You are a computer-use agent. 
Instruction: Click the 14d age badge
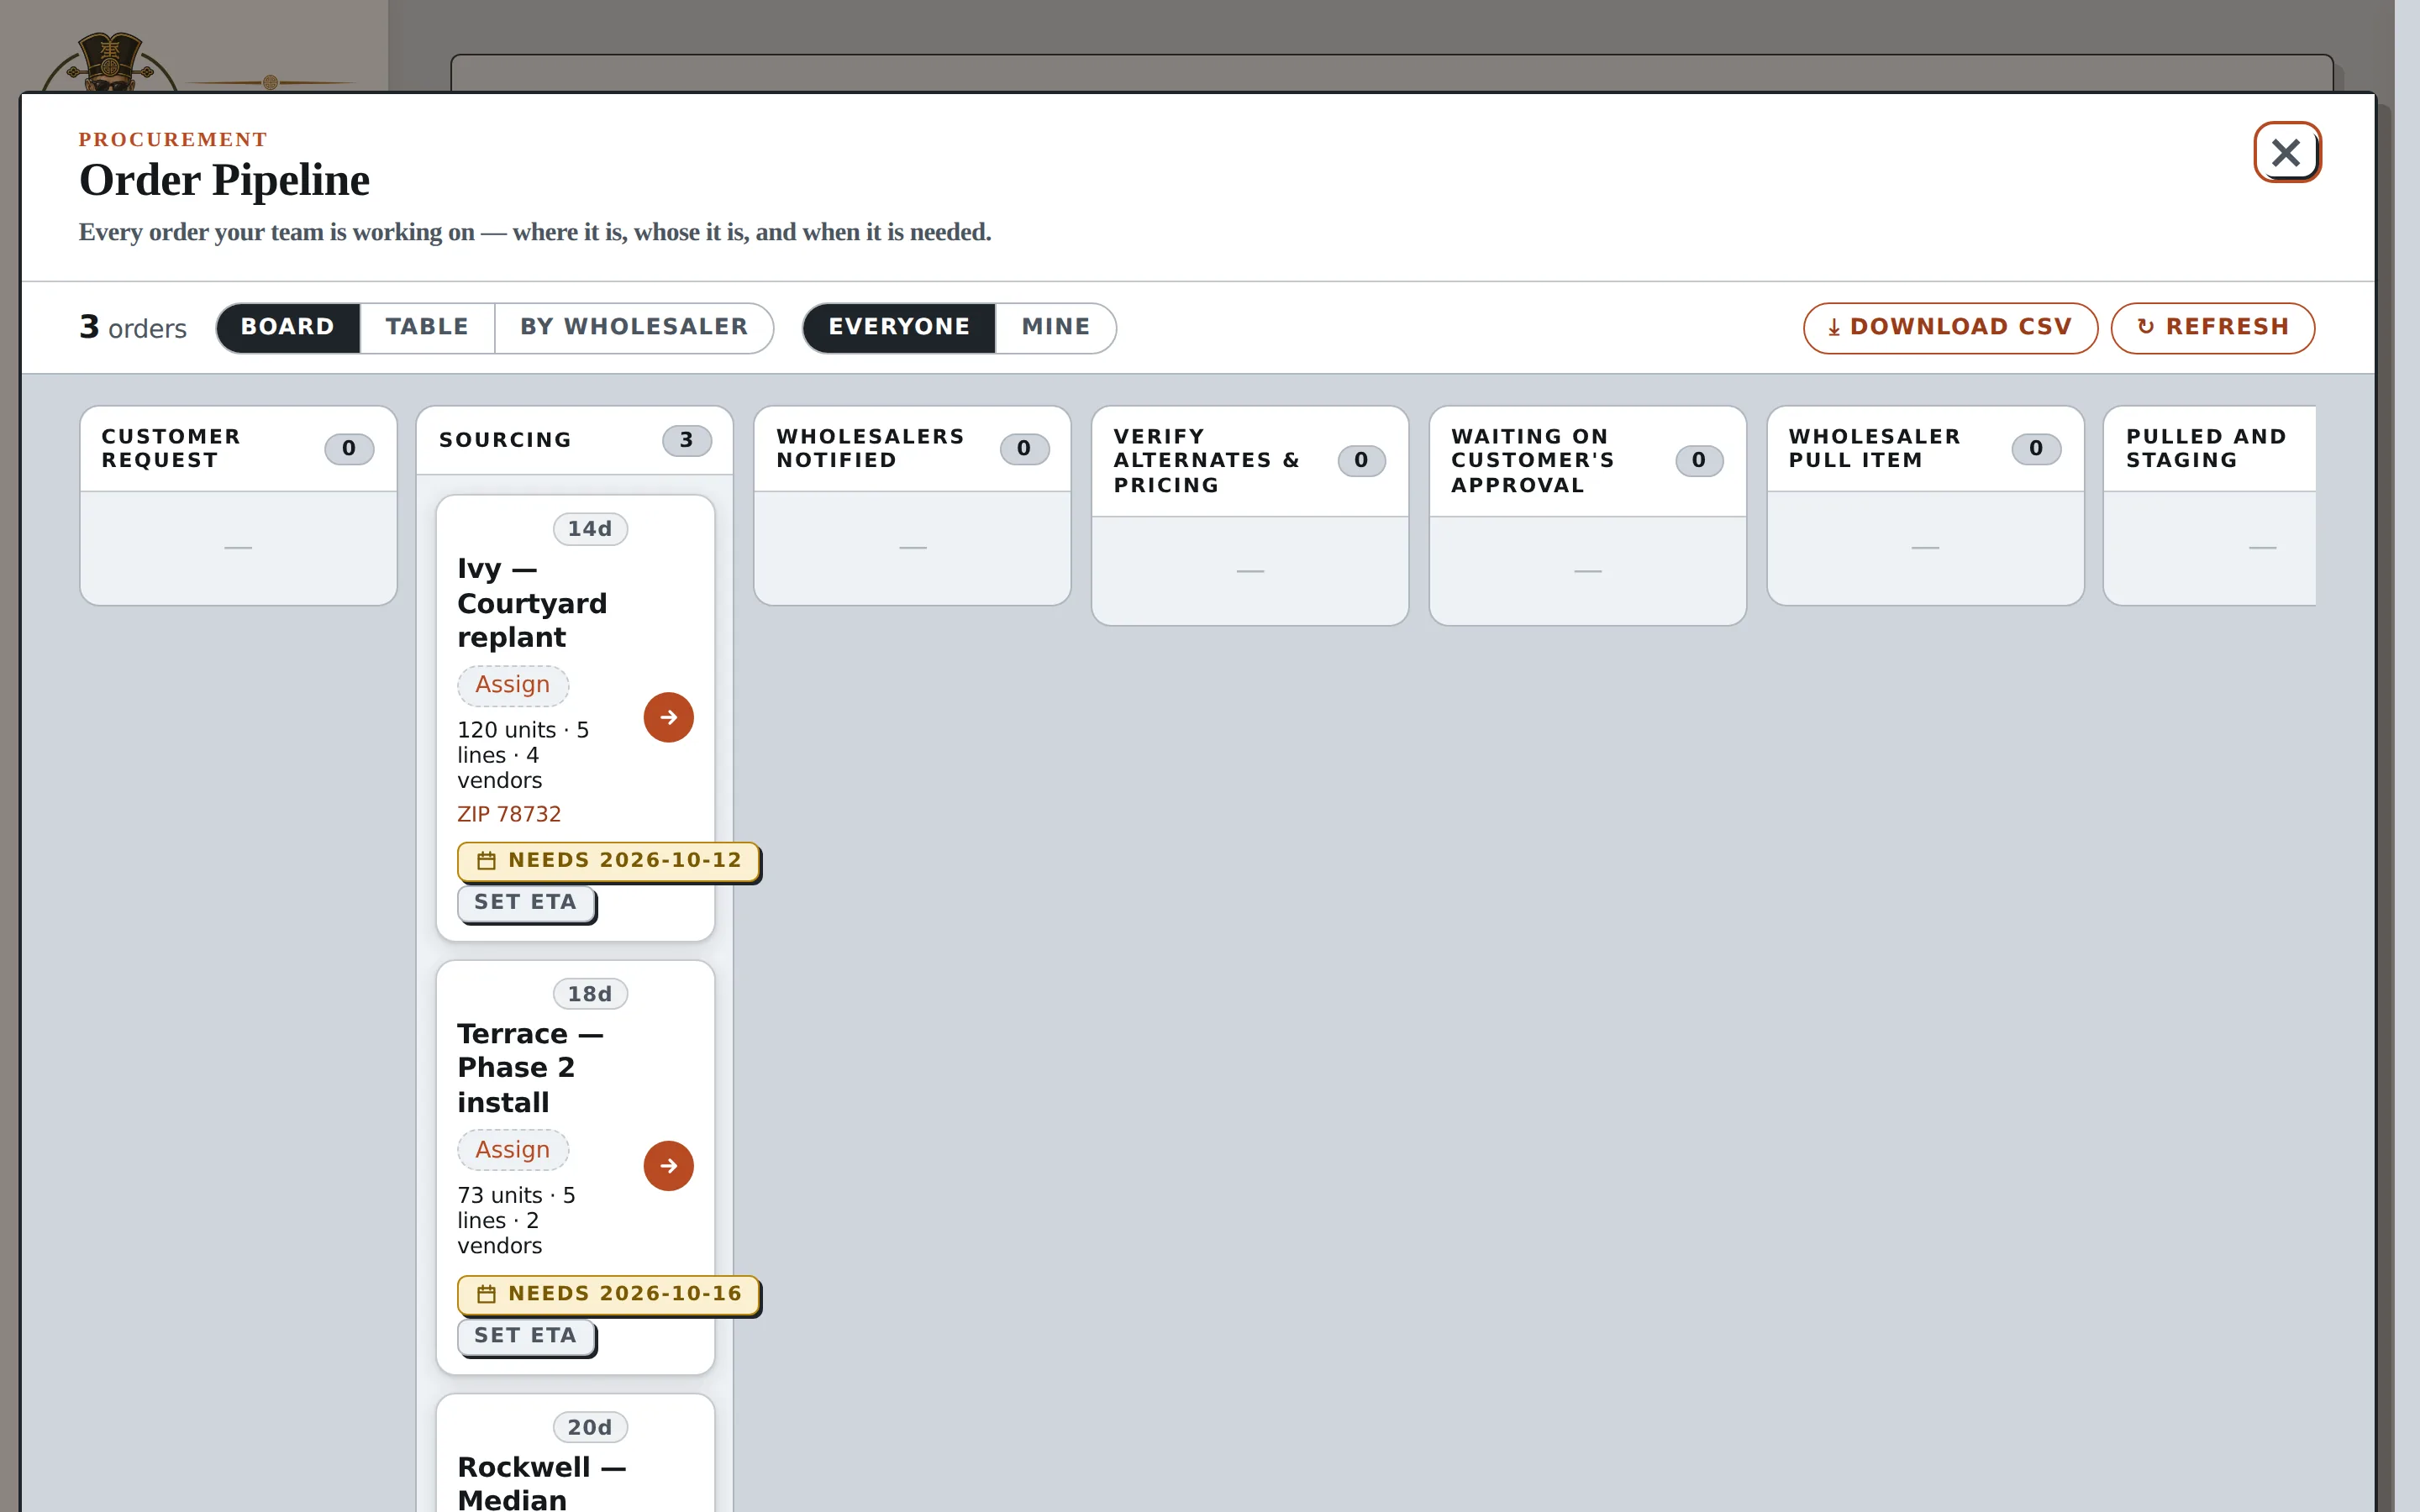(x=590, y=529)
